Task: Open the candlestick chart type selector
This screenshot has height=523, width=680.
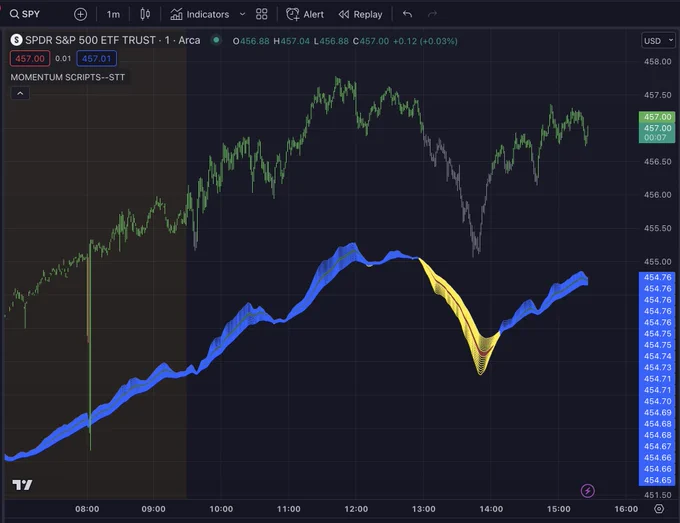Action: (x=145, y=14)
